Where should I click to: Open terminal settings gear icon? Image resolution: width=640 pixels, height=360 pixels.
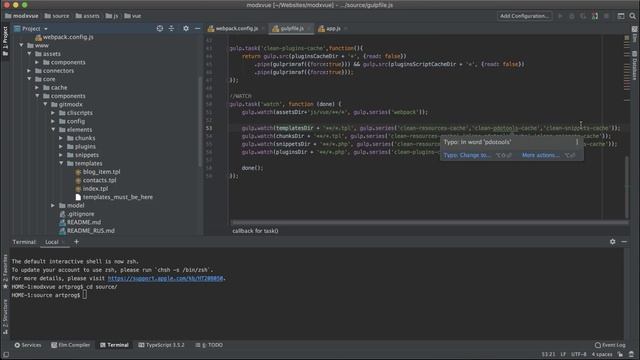coord(612,242)
